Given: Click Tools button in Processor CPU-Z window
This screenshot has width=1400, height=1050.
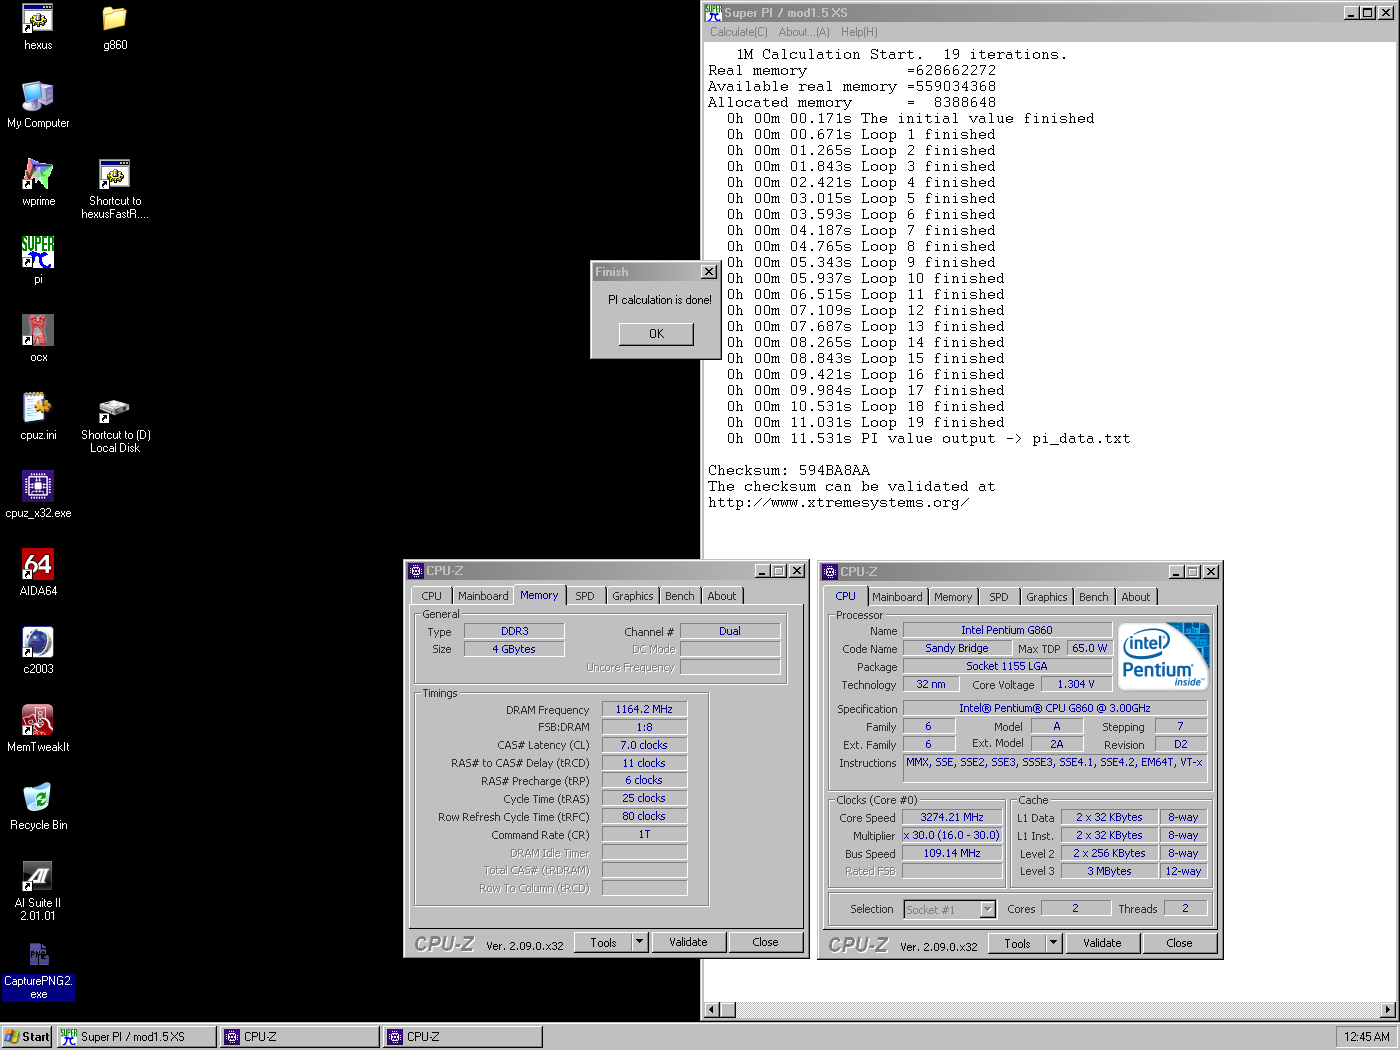Looking at the screenshot, I should [x=1017, y=943].
